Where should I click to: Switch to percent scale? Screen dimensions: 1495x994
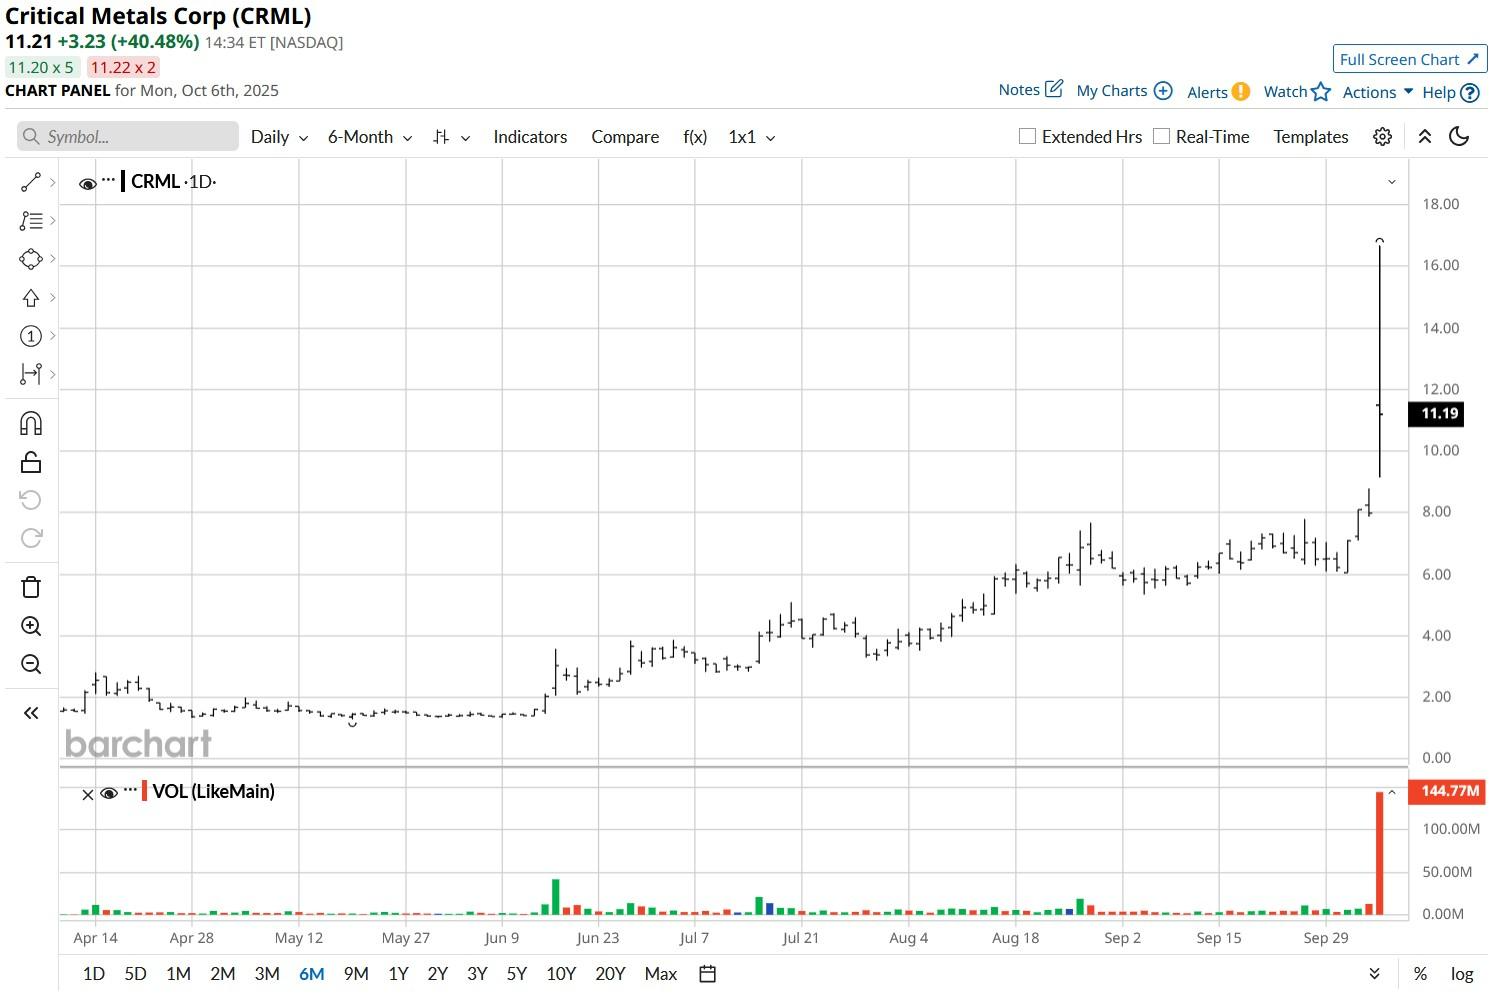[1420, 974]
